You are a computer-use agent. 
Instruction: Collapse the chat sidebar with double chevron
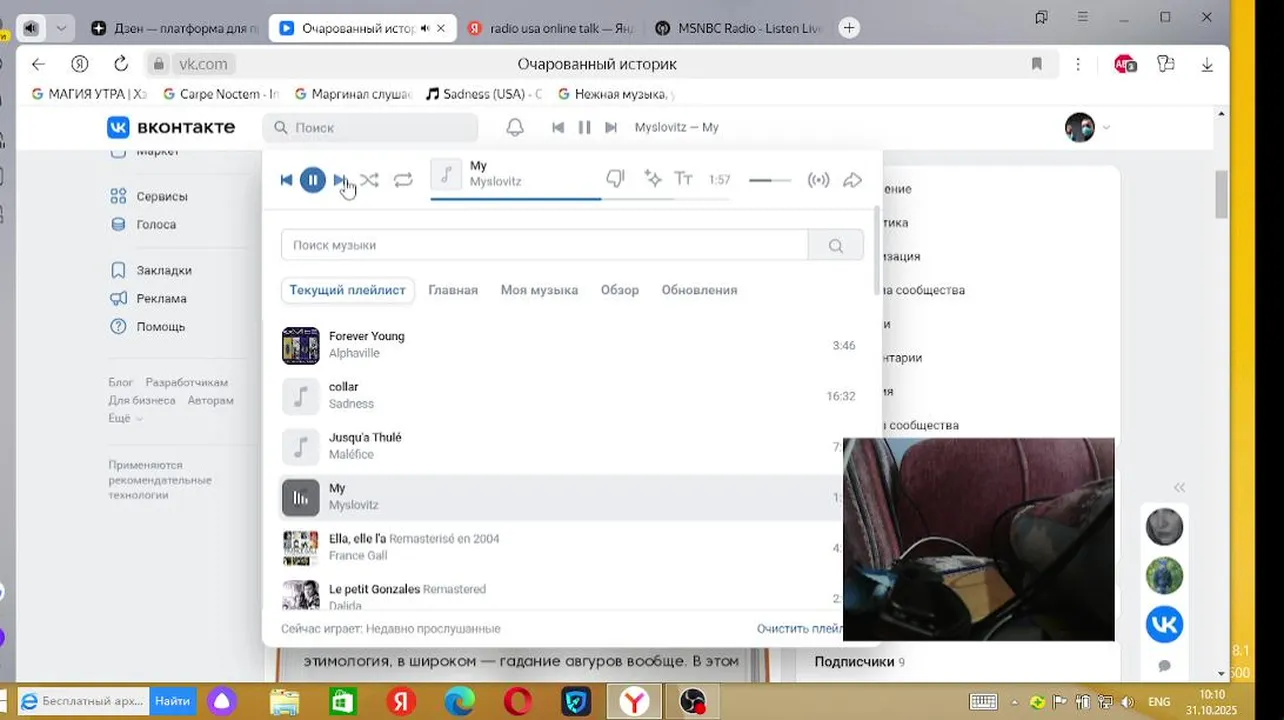(x=1179, y=488)
